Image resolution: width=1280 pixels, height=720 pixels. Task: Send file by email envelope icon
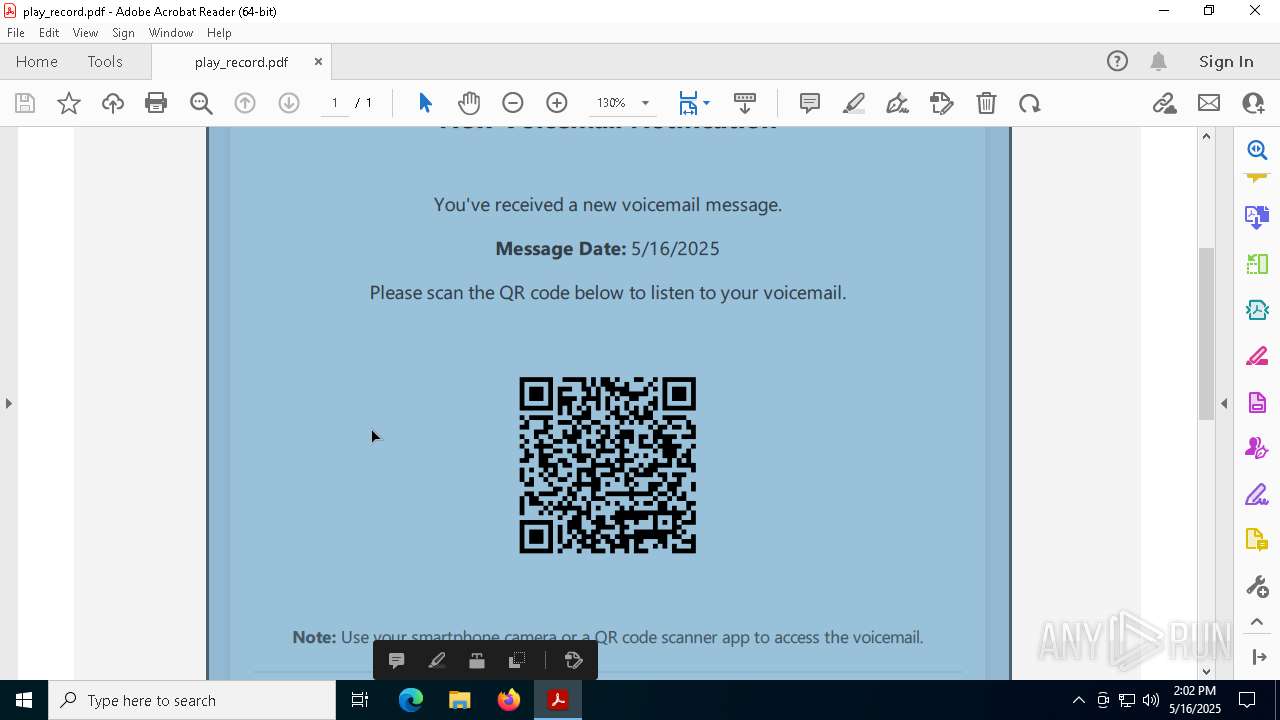(1209, 103)
